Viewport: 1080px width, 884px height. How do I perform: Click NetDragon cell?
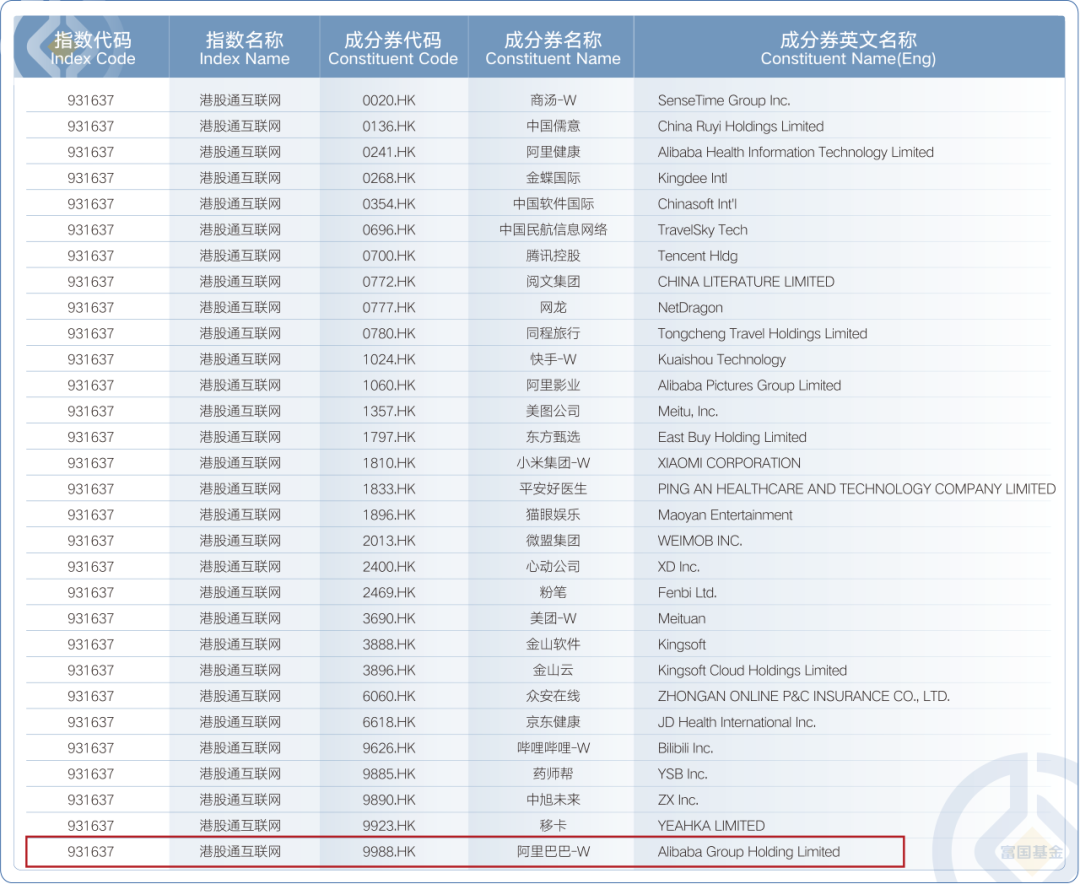pyautogui.click(x=690, y=308)
